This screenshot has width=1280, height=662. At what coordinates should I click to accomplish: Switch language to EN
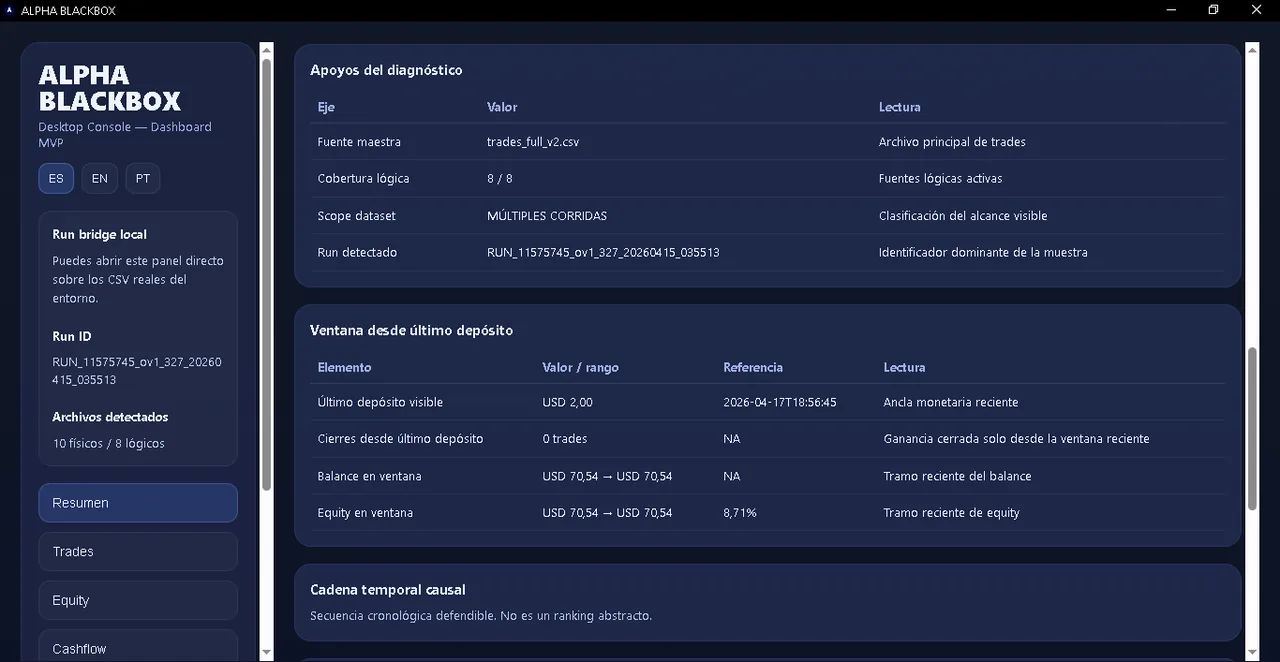tap(100, 179)
